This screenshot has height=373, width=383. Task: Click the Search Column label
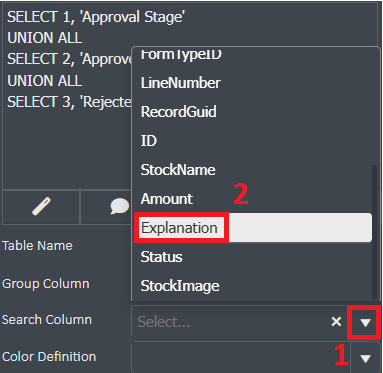click(47, 320)
